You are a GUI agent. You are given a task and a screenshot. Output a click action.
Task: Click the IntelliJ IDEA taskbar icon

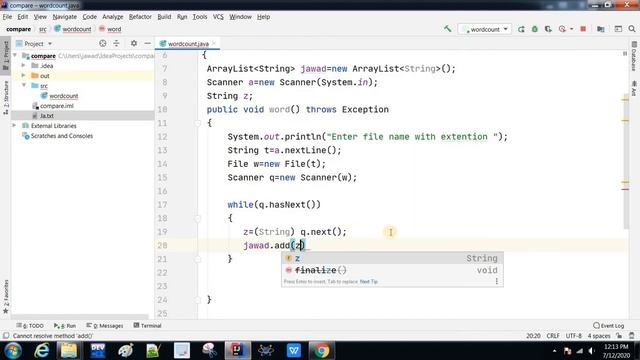pyautogui.click(x=238, y=351)
